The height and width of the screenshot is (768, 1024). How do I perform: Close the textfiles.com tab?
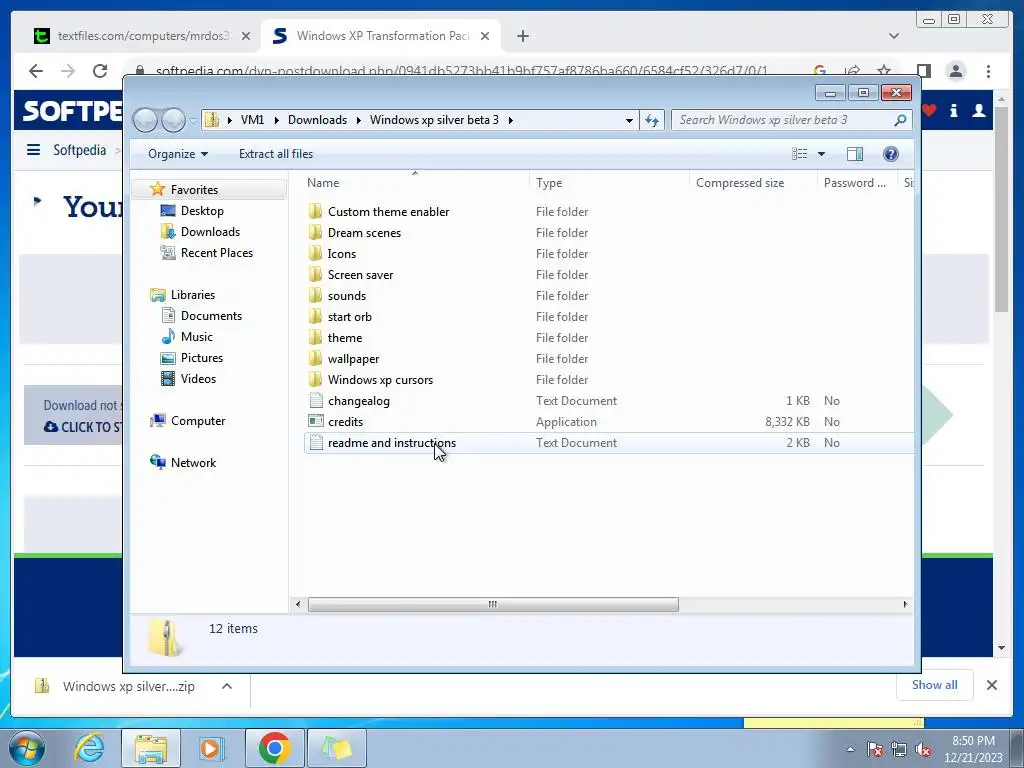pos(246,36)
